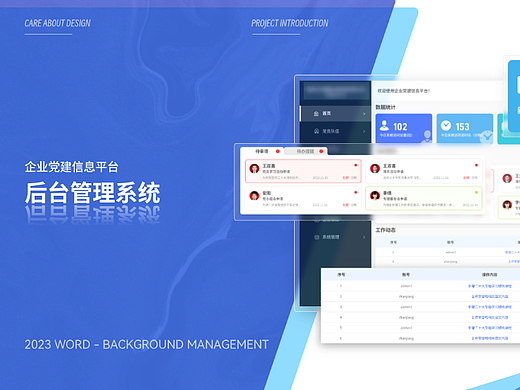Switch to the 待审批 tab
520x390 pixels.
tap(262, 151)
